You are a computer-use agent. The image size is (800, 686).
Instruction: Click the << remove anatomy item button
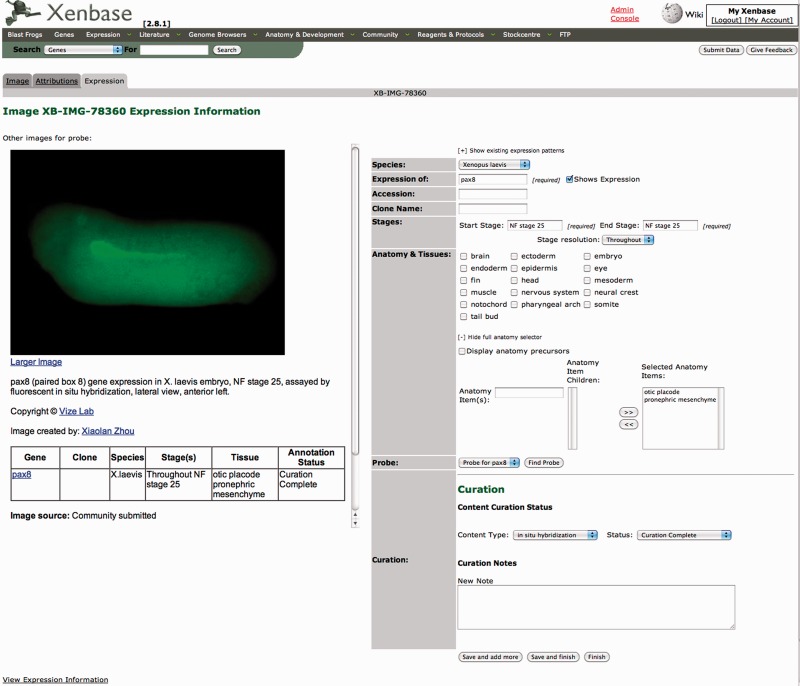click(628, 425)
